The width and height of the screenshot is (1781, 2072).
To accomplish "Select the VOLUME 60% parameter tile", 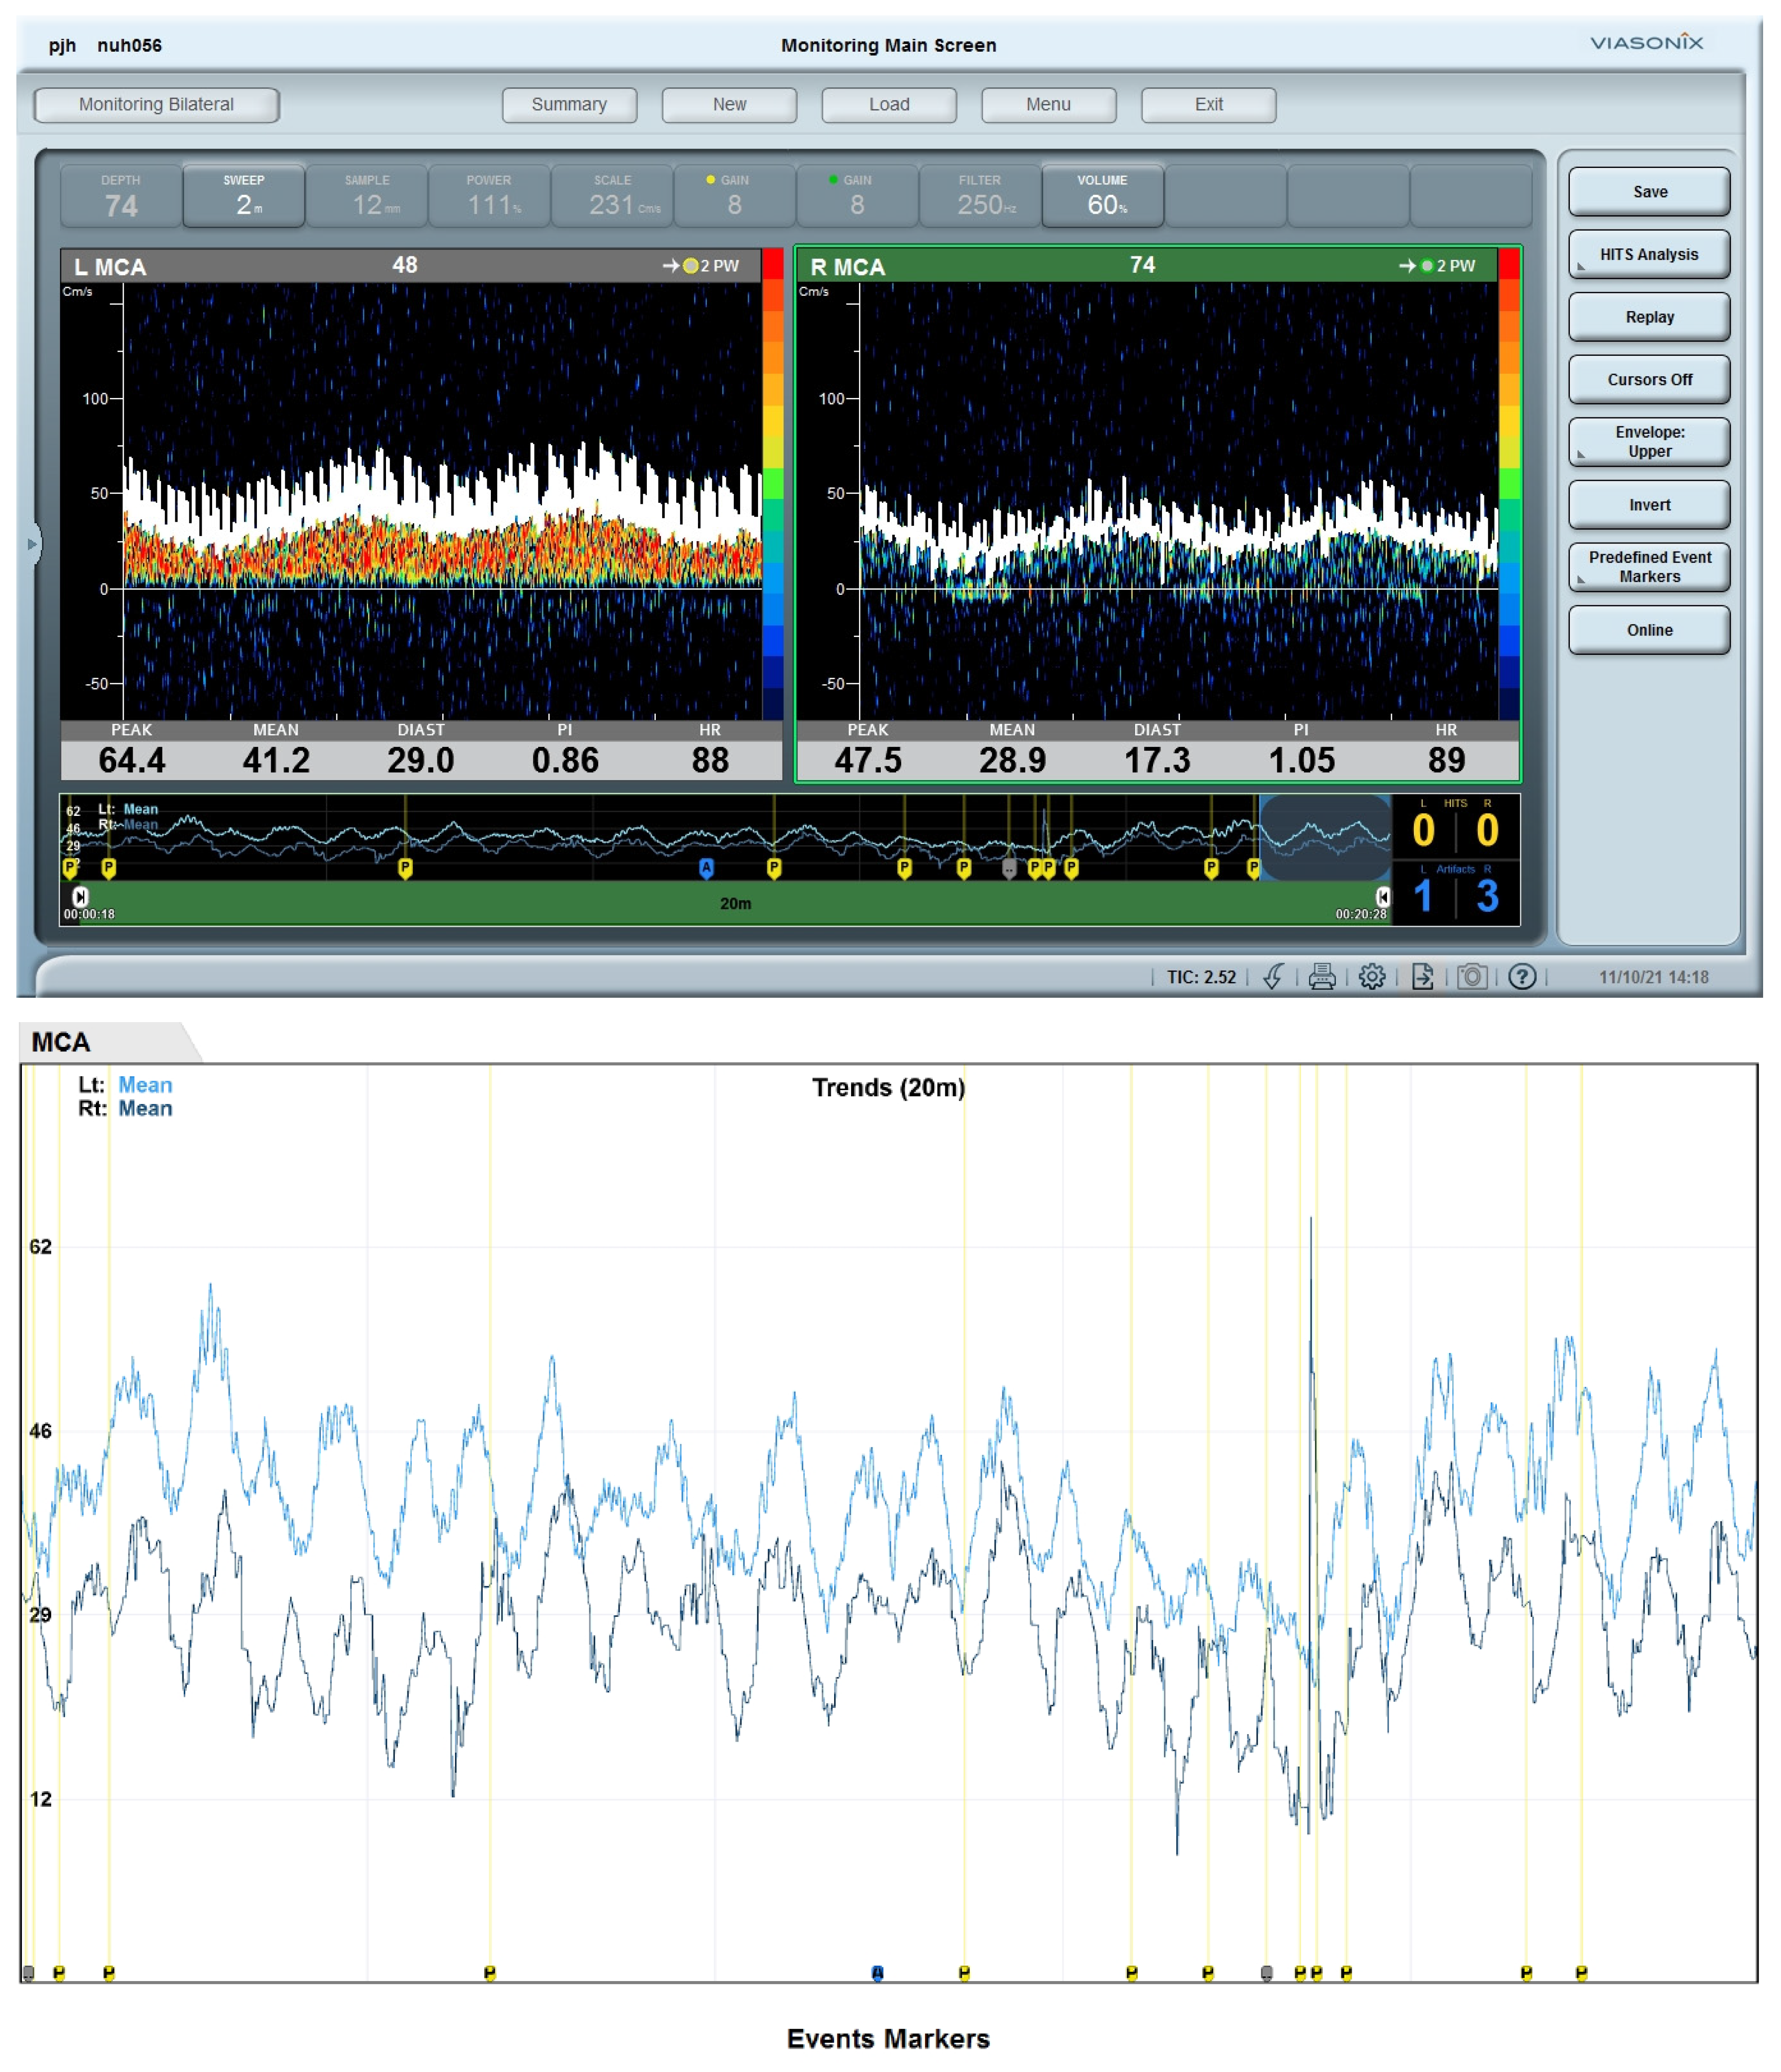I will coord(1102,196).
